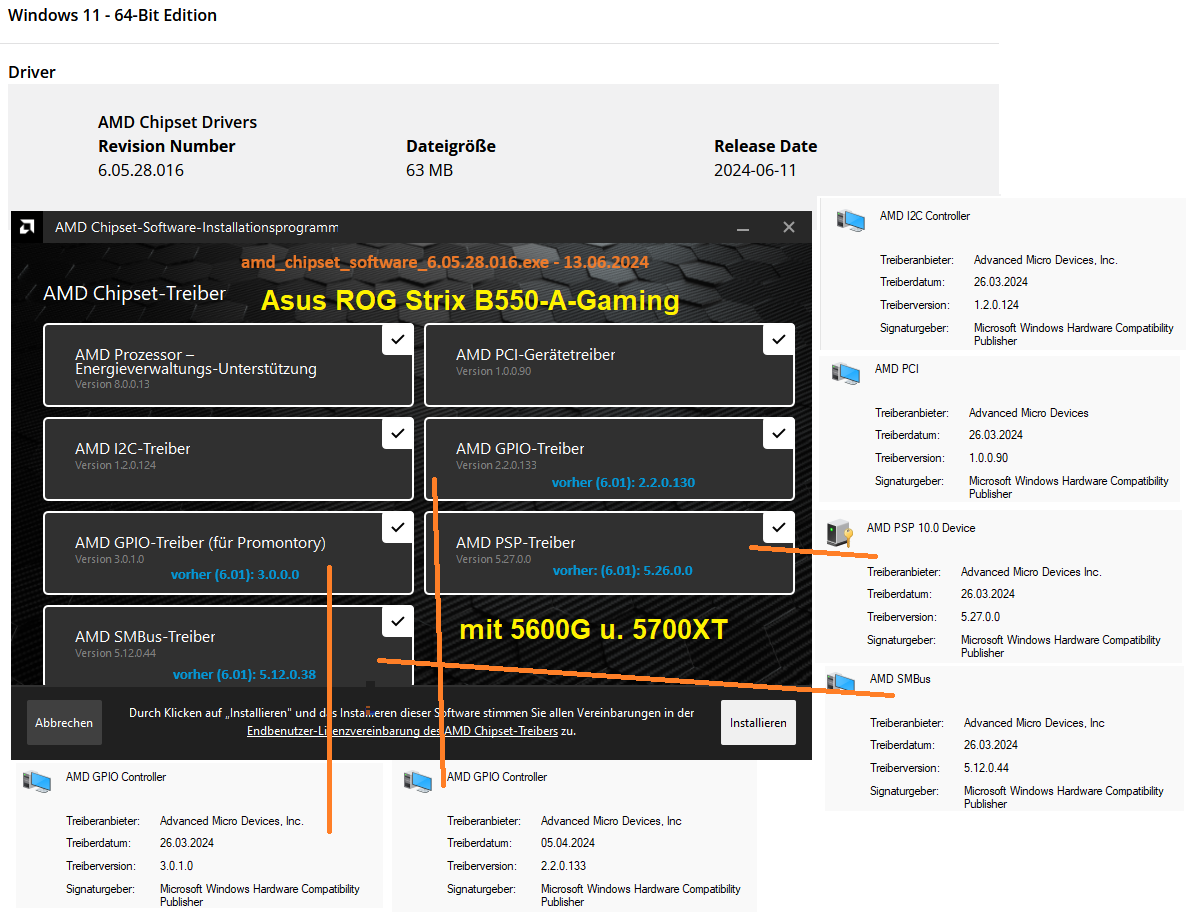Image resolution: width=1188 pixels, height=912 pixels.
Task: Click I2C Controller Treiberversion 1.2.0.124
Action: [996, 305]
